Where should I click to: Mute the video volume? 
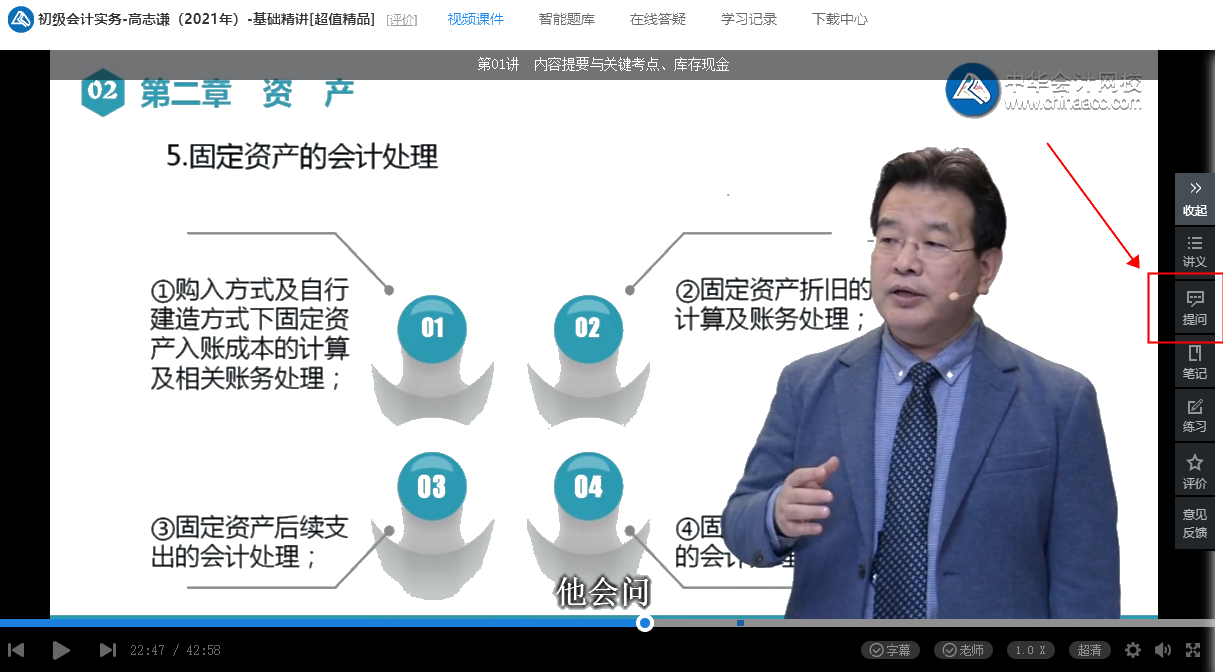(1163, 650)
